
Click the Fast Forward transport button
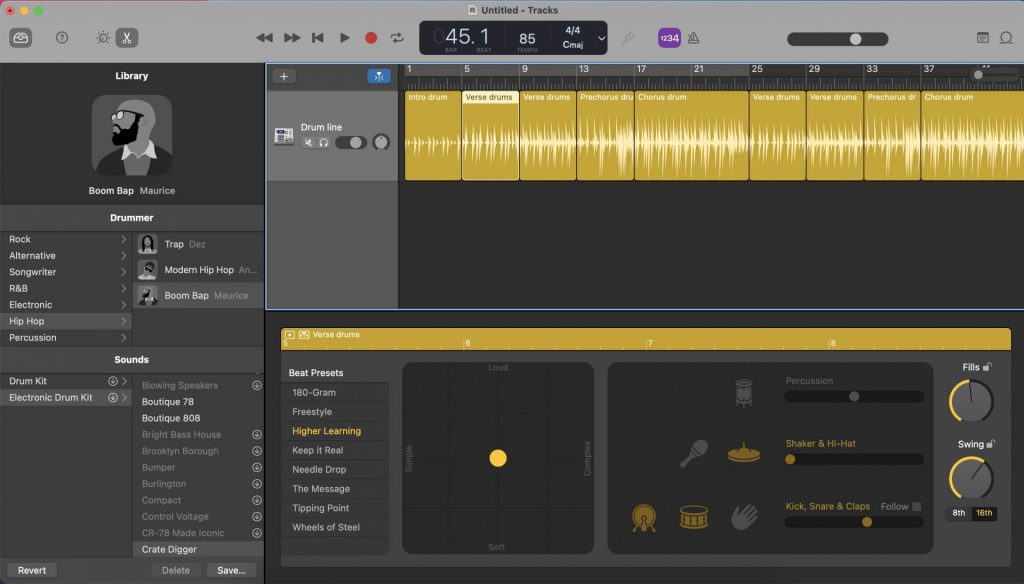coord(292,38)
